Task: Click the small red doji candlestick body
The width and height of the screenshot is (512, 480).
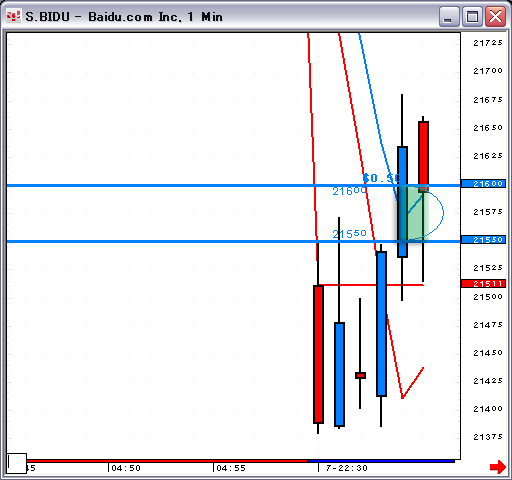Action: (x=360, y=376)
